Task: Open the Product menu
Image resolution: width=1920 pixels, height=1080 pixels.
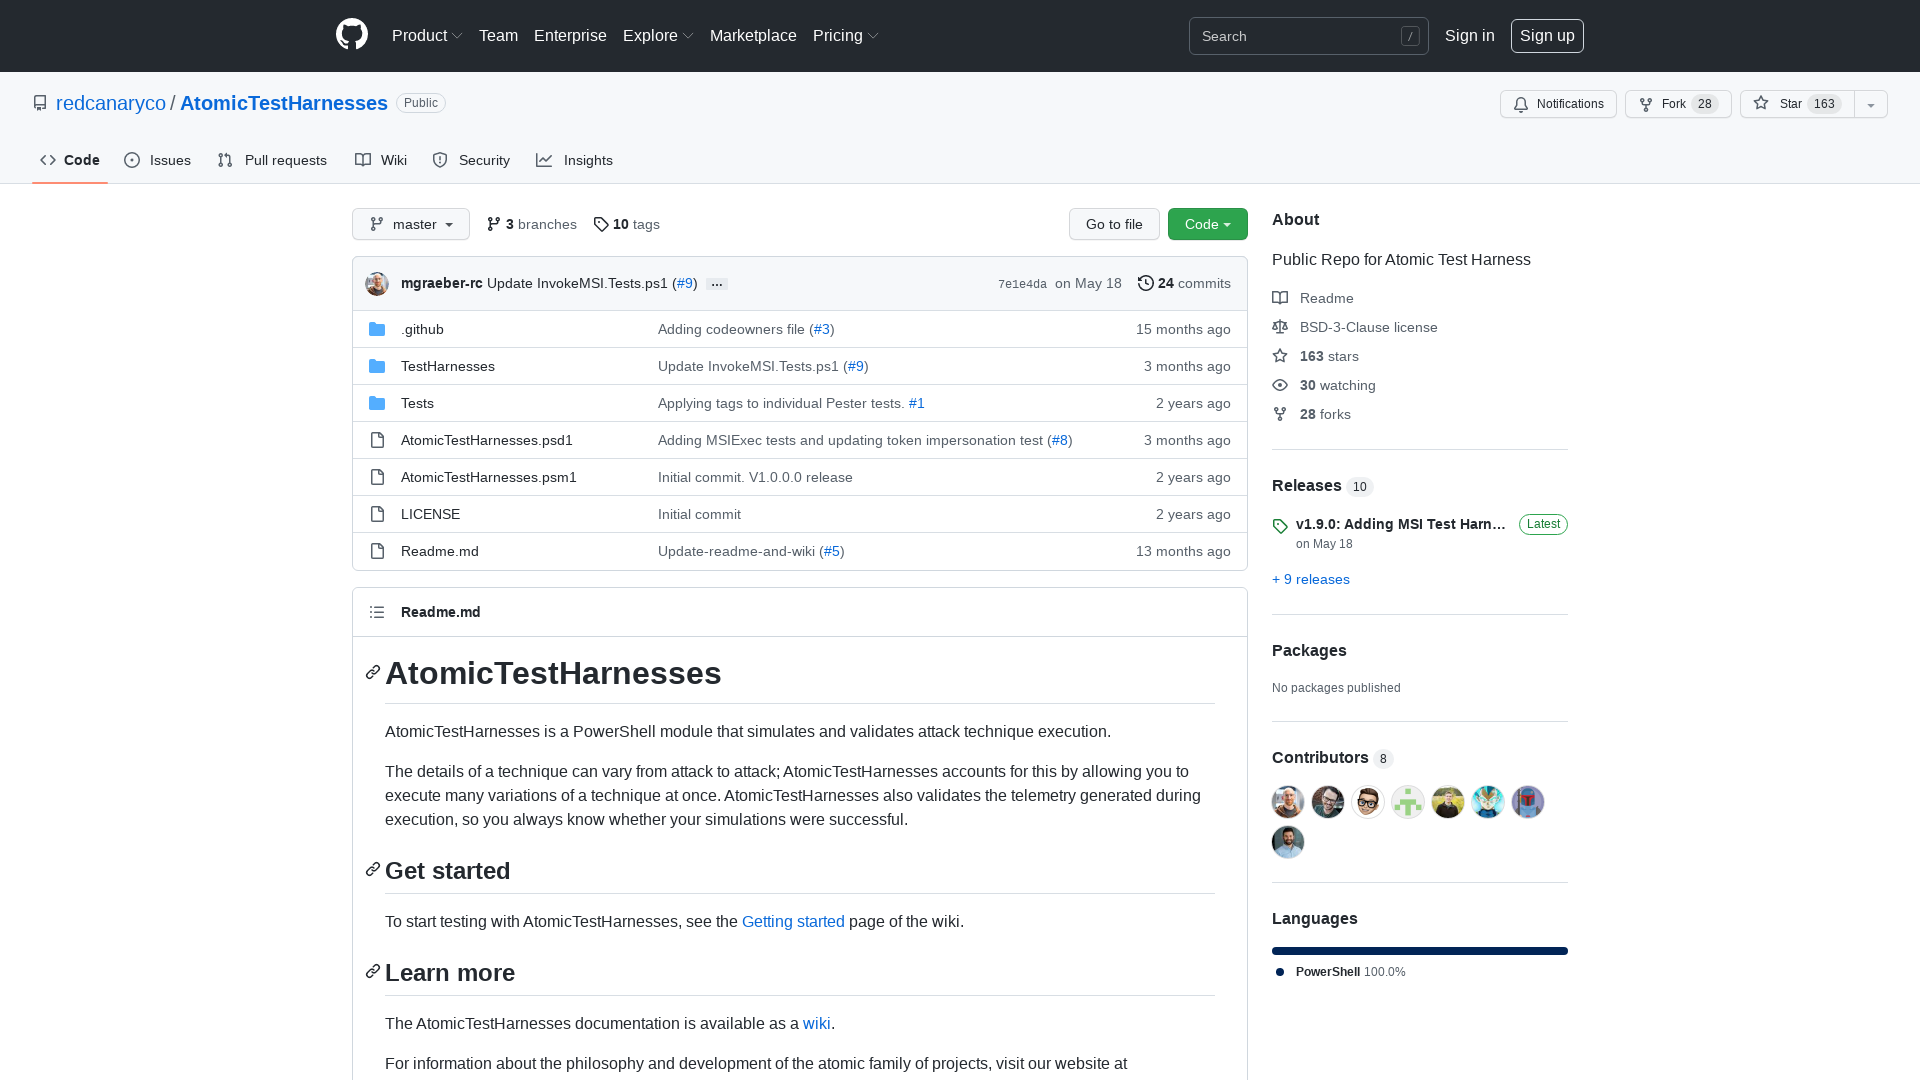Action: pos(427,35)
